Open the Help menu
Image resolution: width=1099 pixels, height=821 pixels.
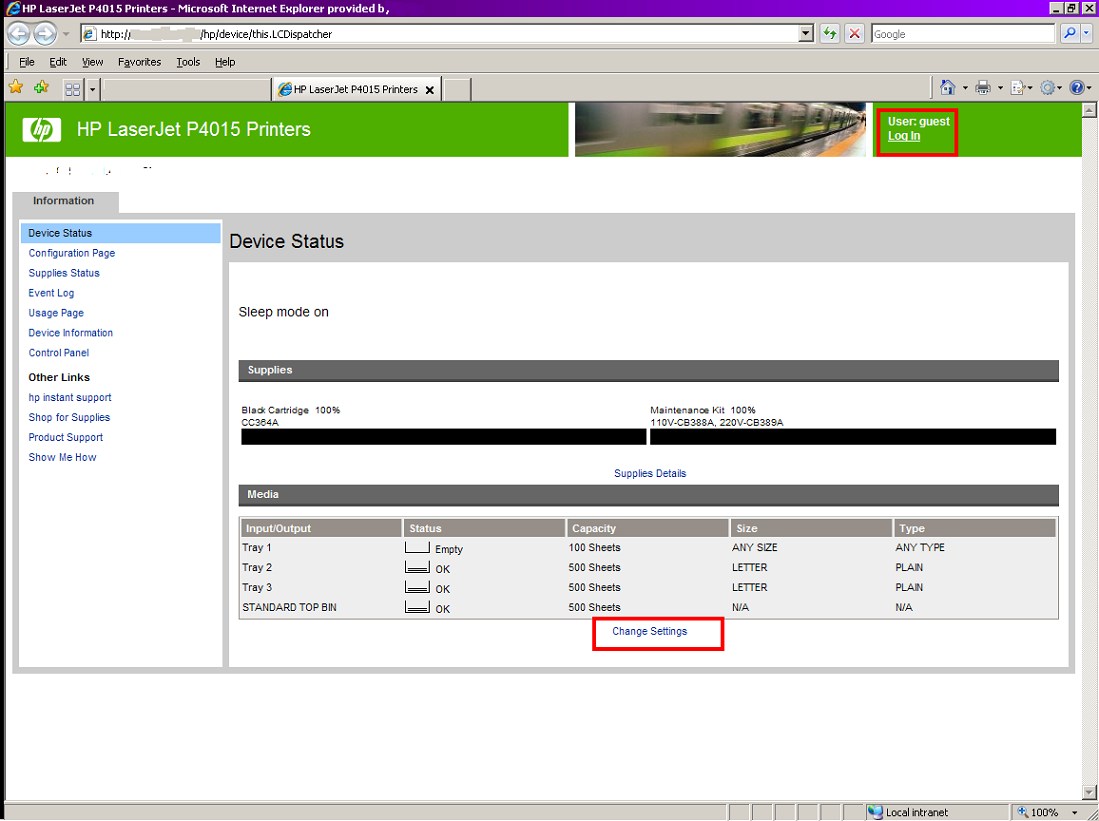click(225, 62)
